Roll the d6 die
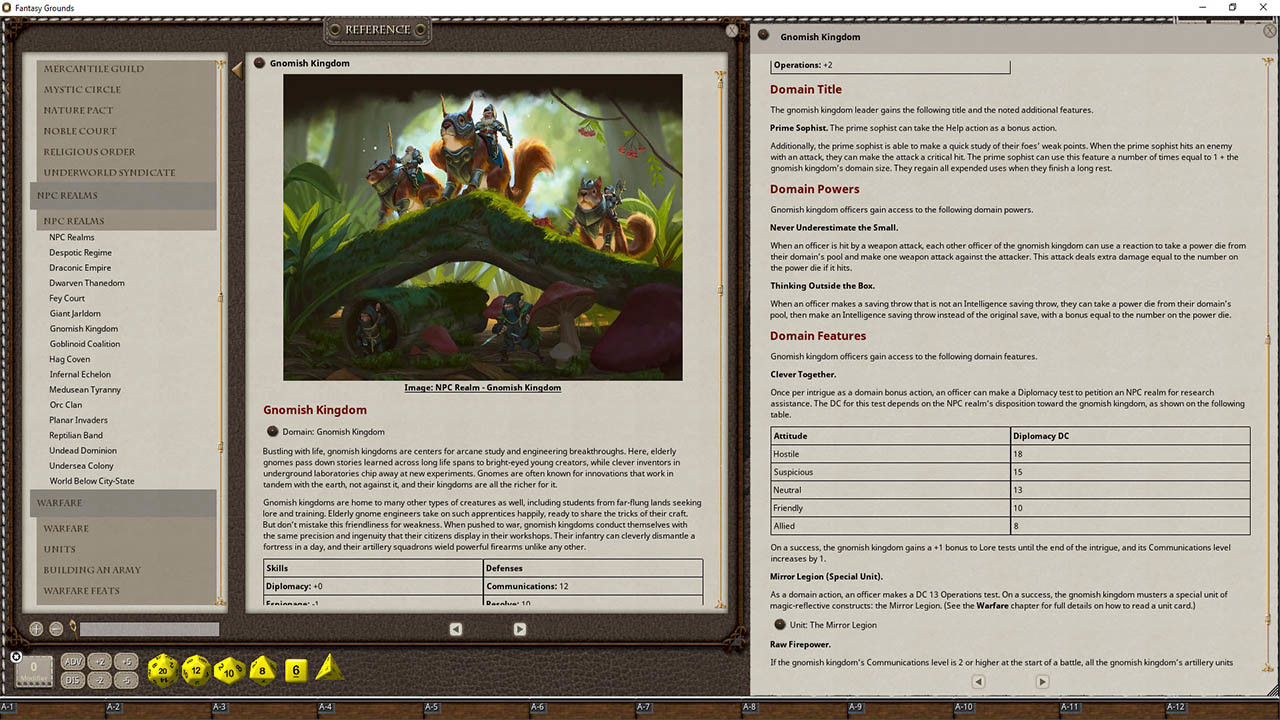This screenshot has height=720, width=1280. click(x=294, y=671)
